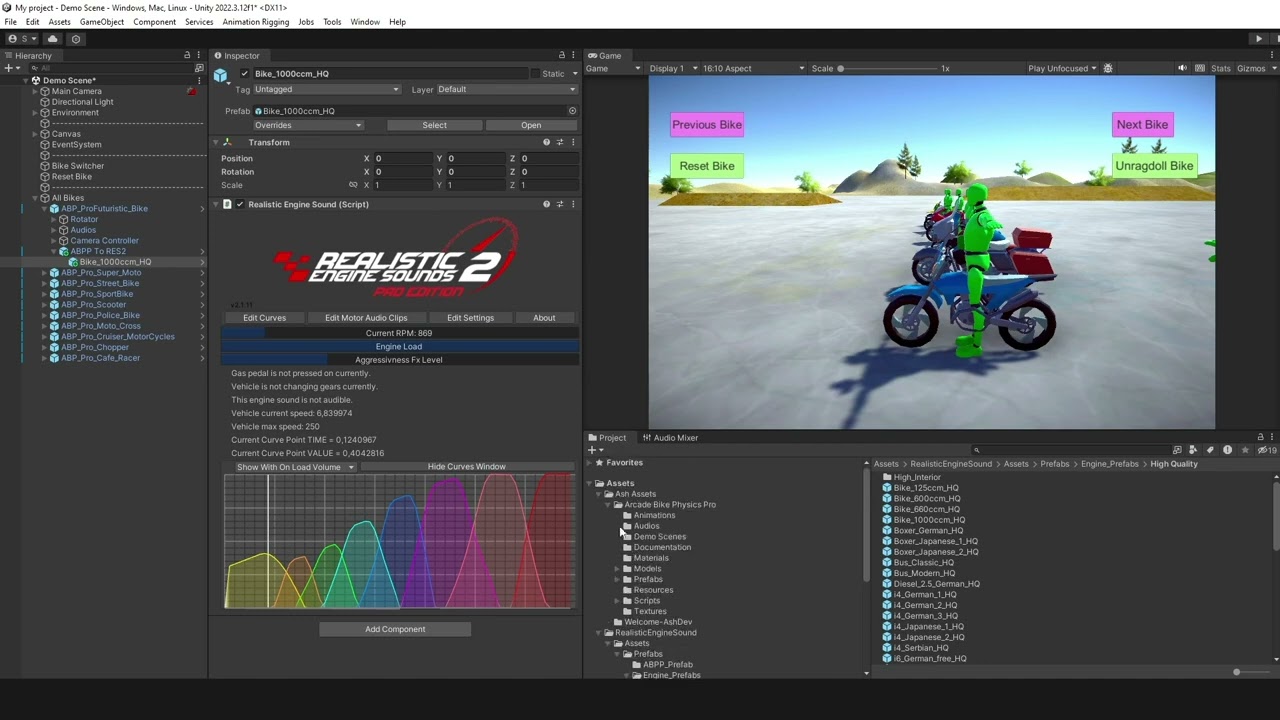This screenshot has height=720, width=1280.
Task: Lock the Inspector panel
Action: pos(561,55)
